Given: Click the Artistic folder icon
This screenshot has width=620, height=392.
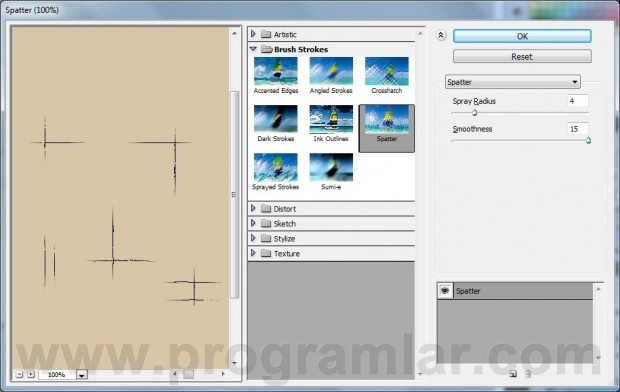Looking at the screenshot, I should [266, 34].
